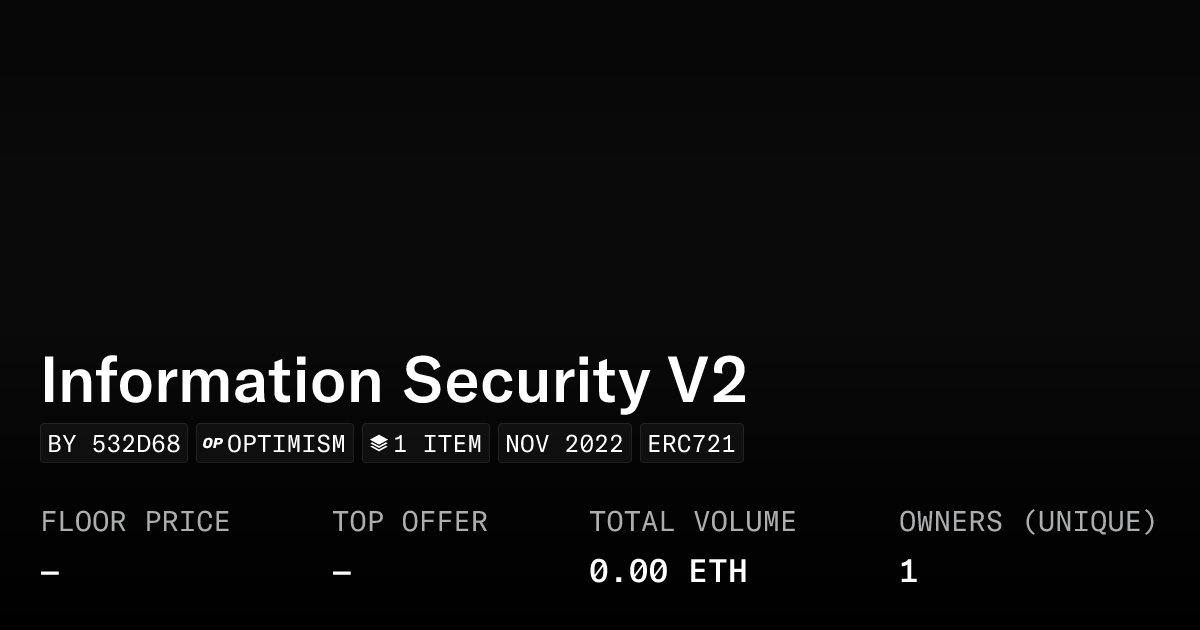The image size is (1200, 630).
Task: Click the NOV 2022 creation date badge
Action: coord(564,444)
